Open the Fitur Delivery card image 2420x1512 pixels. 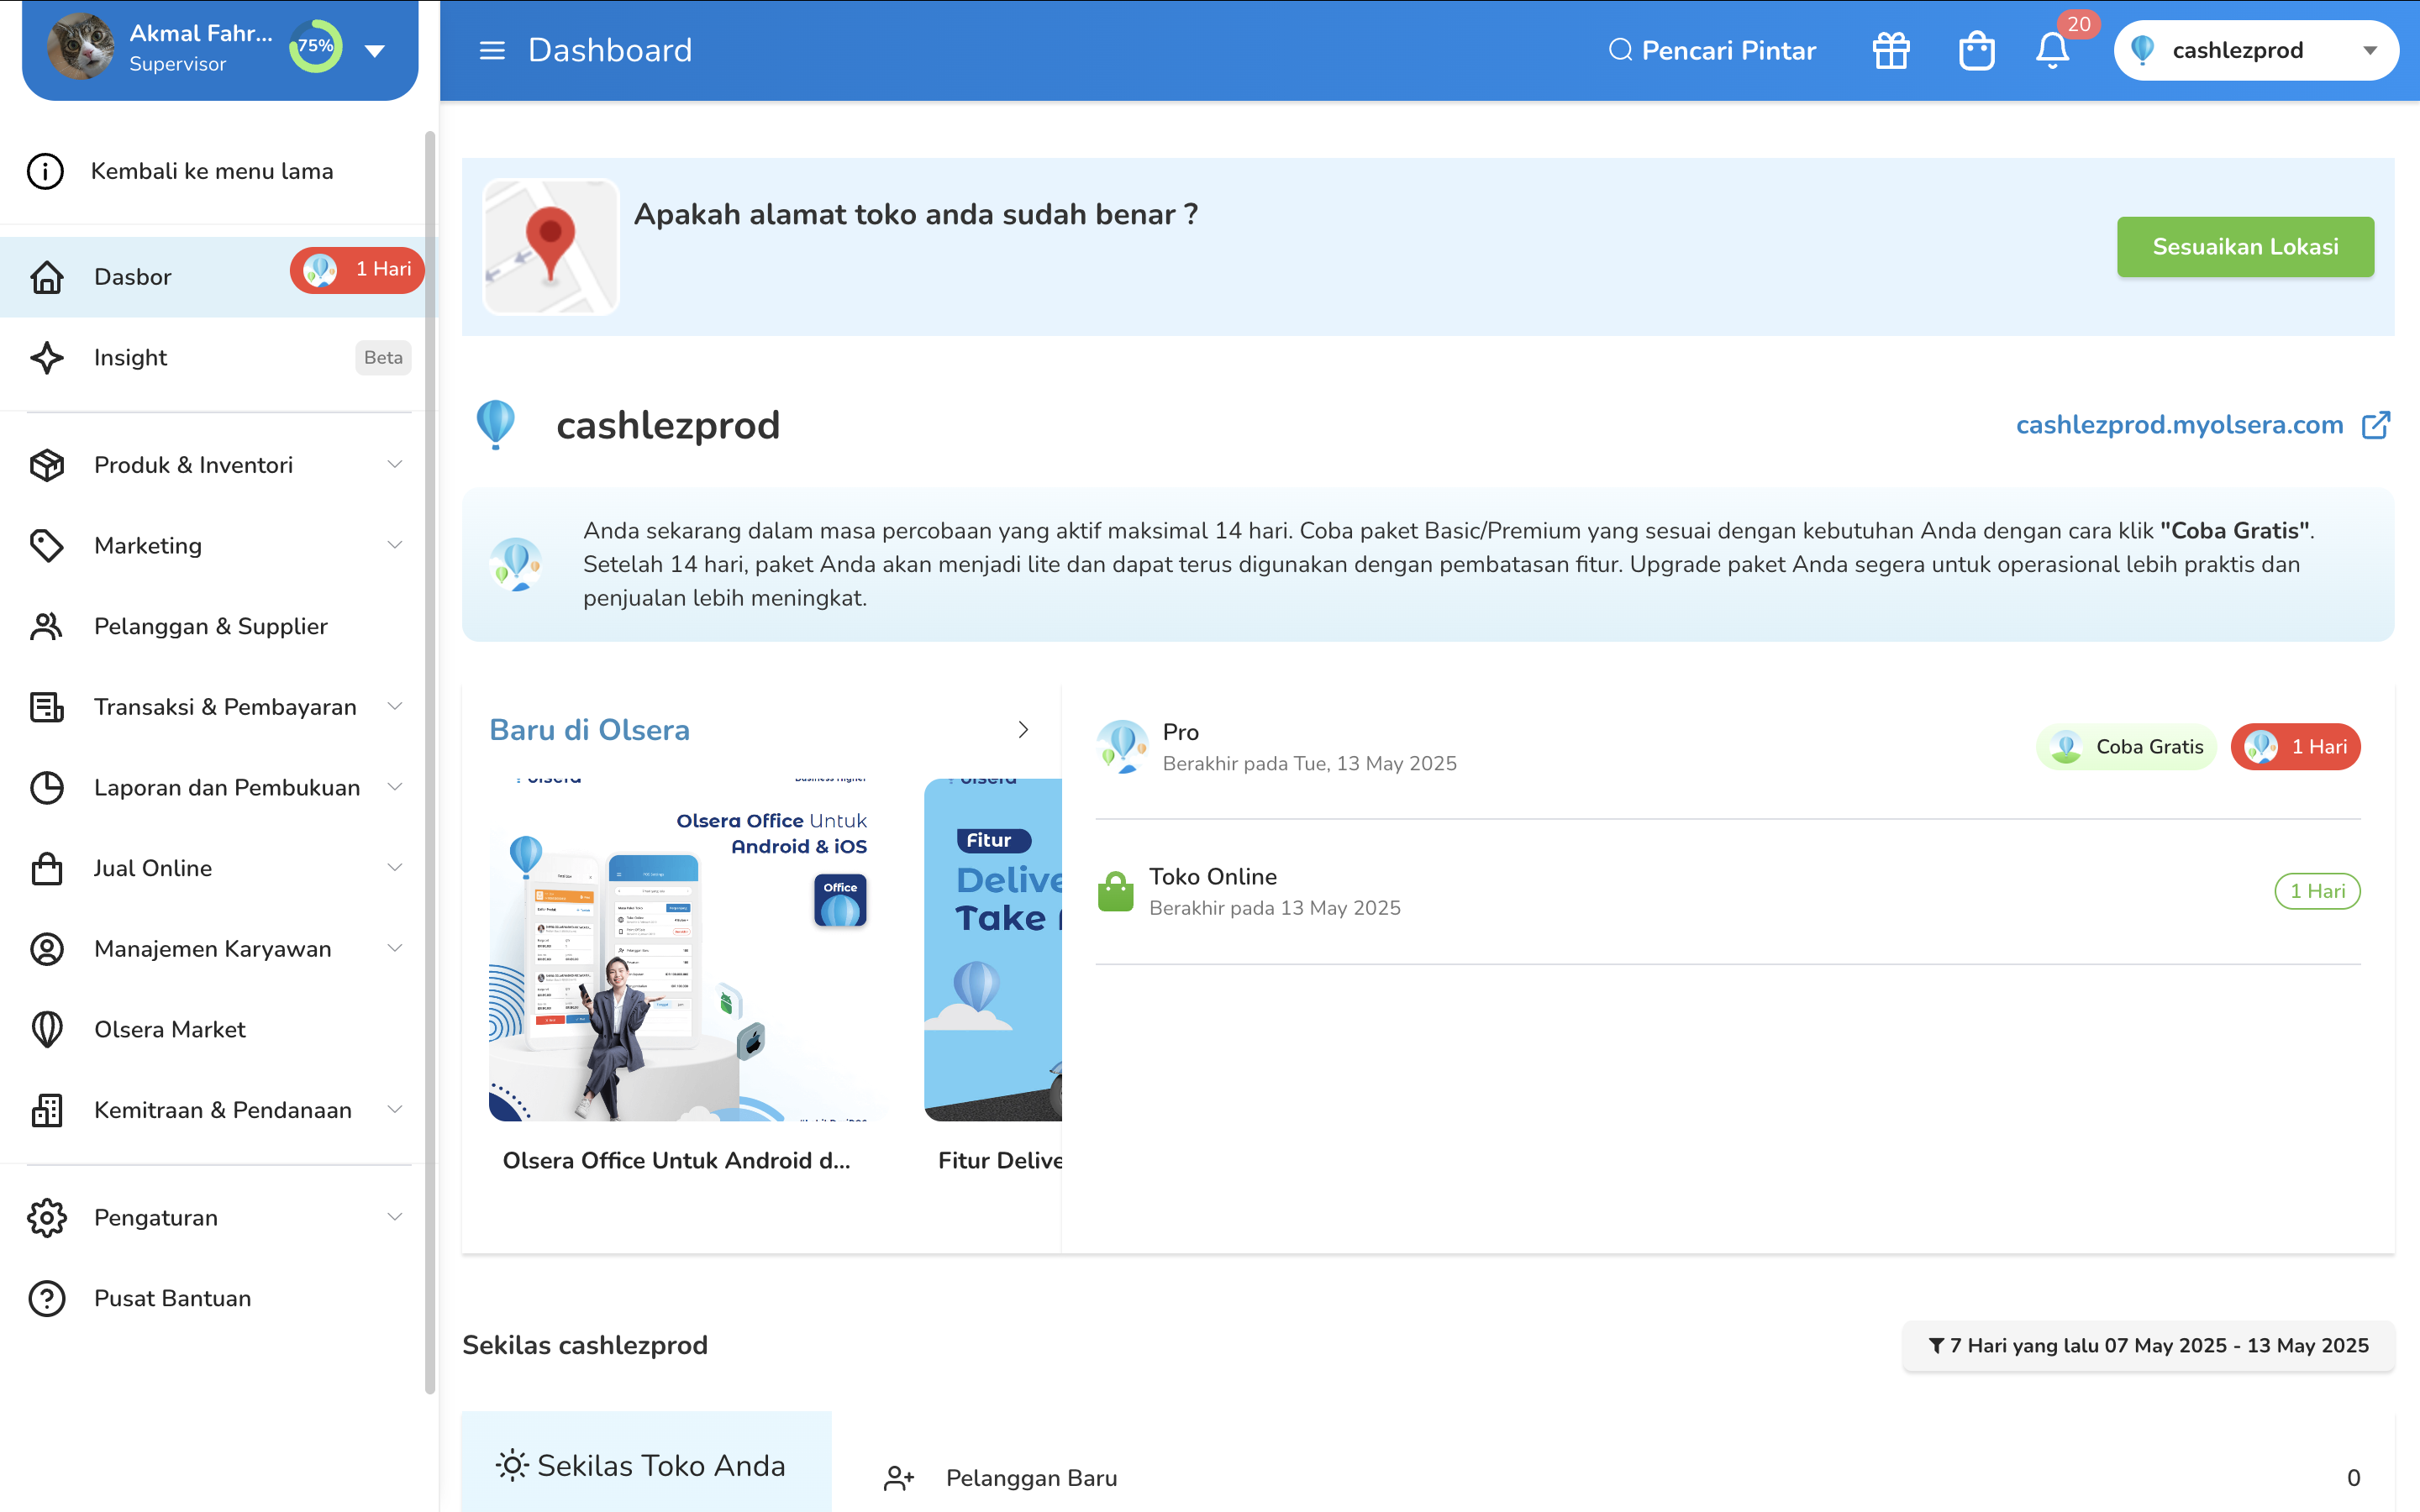coord(993,949)
